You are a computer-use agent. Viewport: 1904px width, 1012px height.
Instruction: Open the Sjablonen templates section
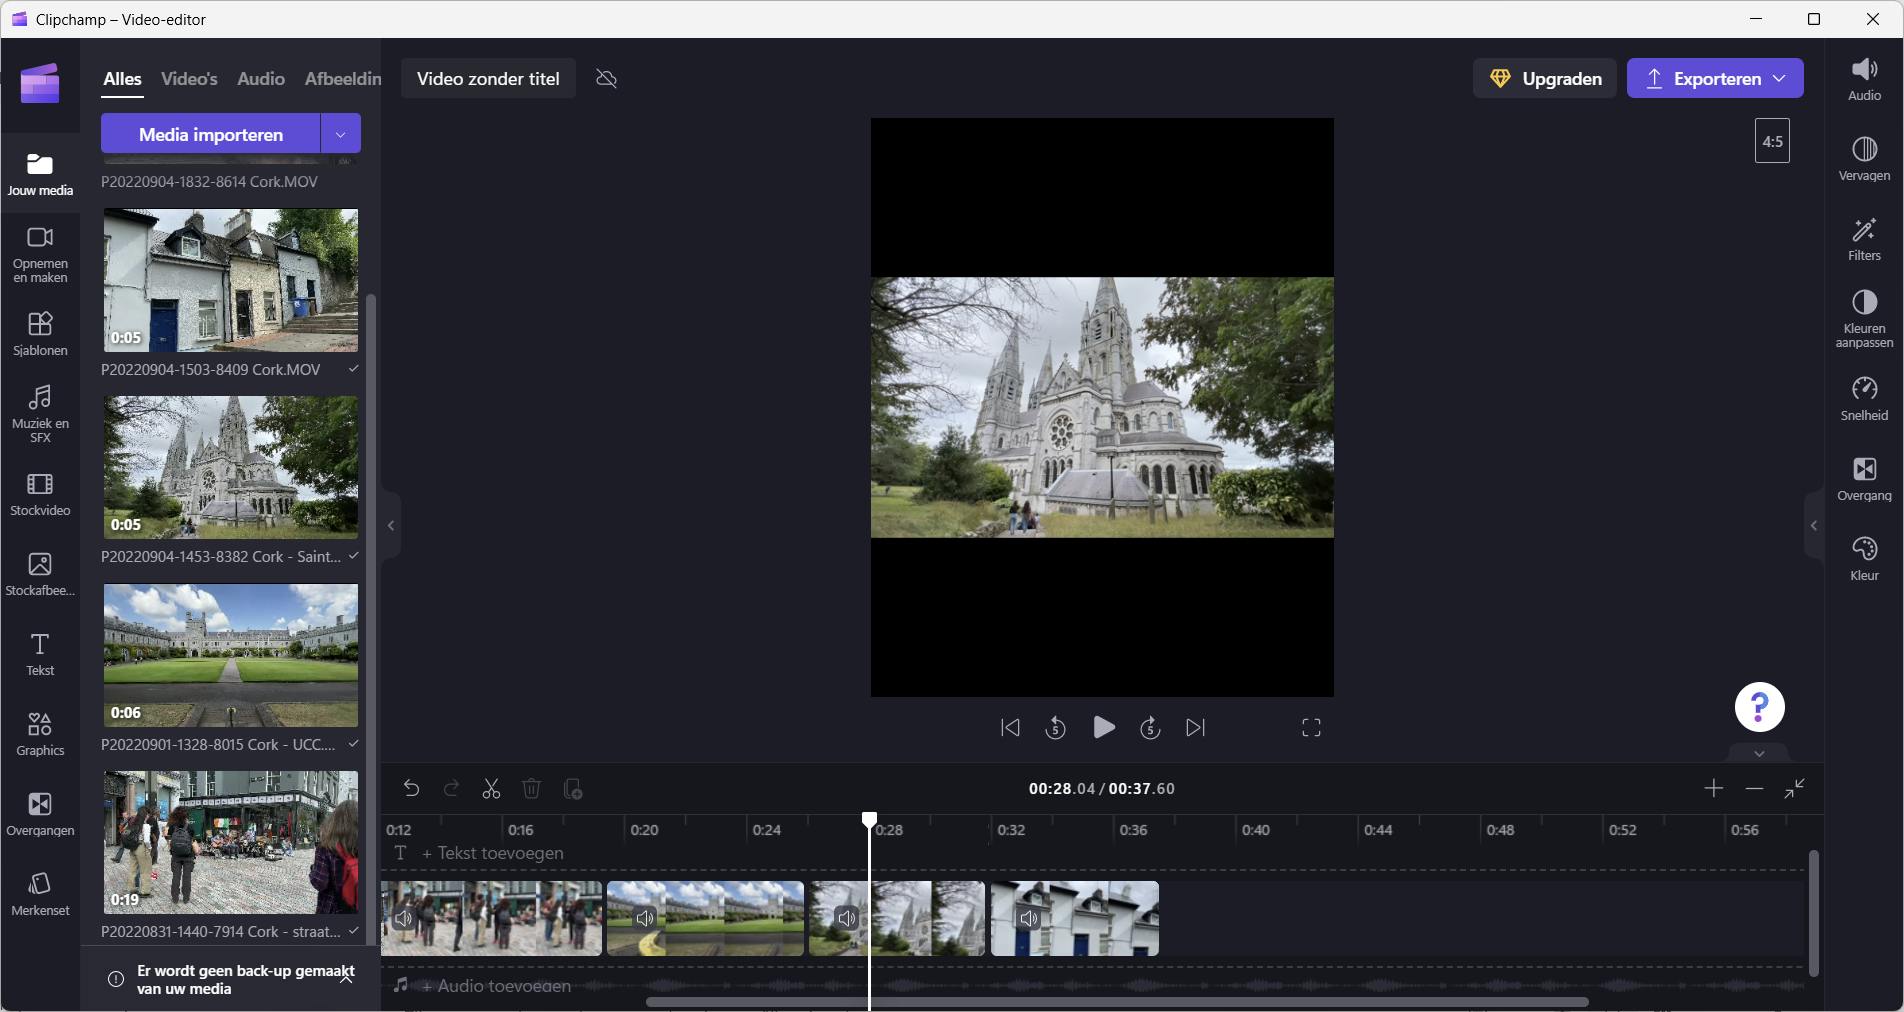pos(40,333)
